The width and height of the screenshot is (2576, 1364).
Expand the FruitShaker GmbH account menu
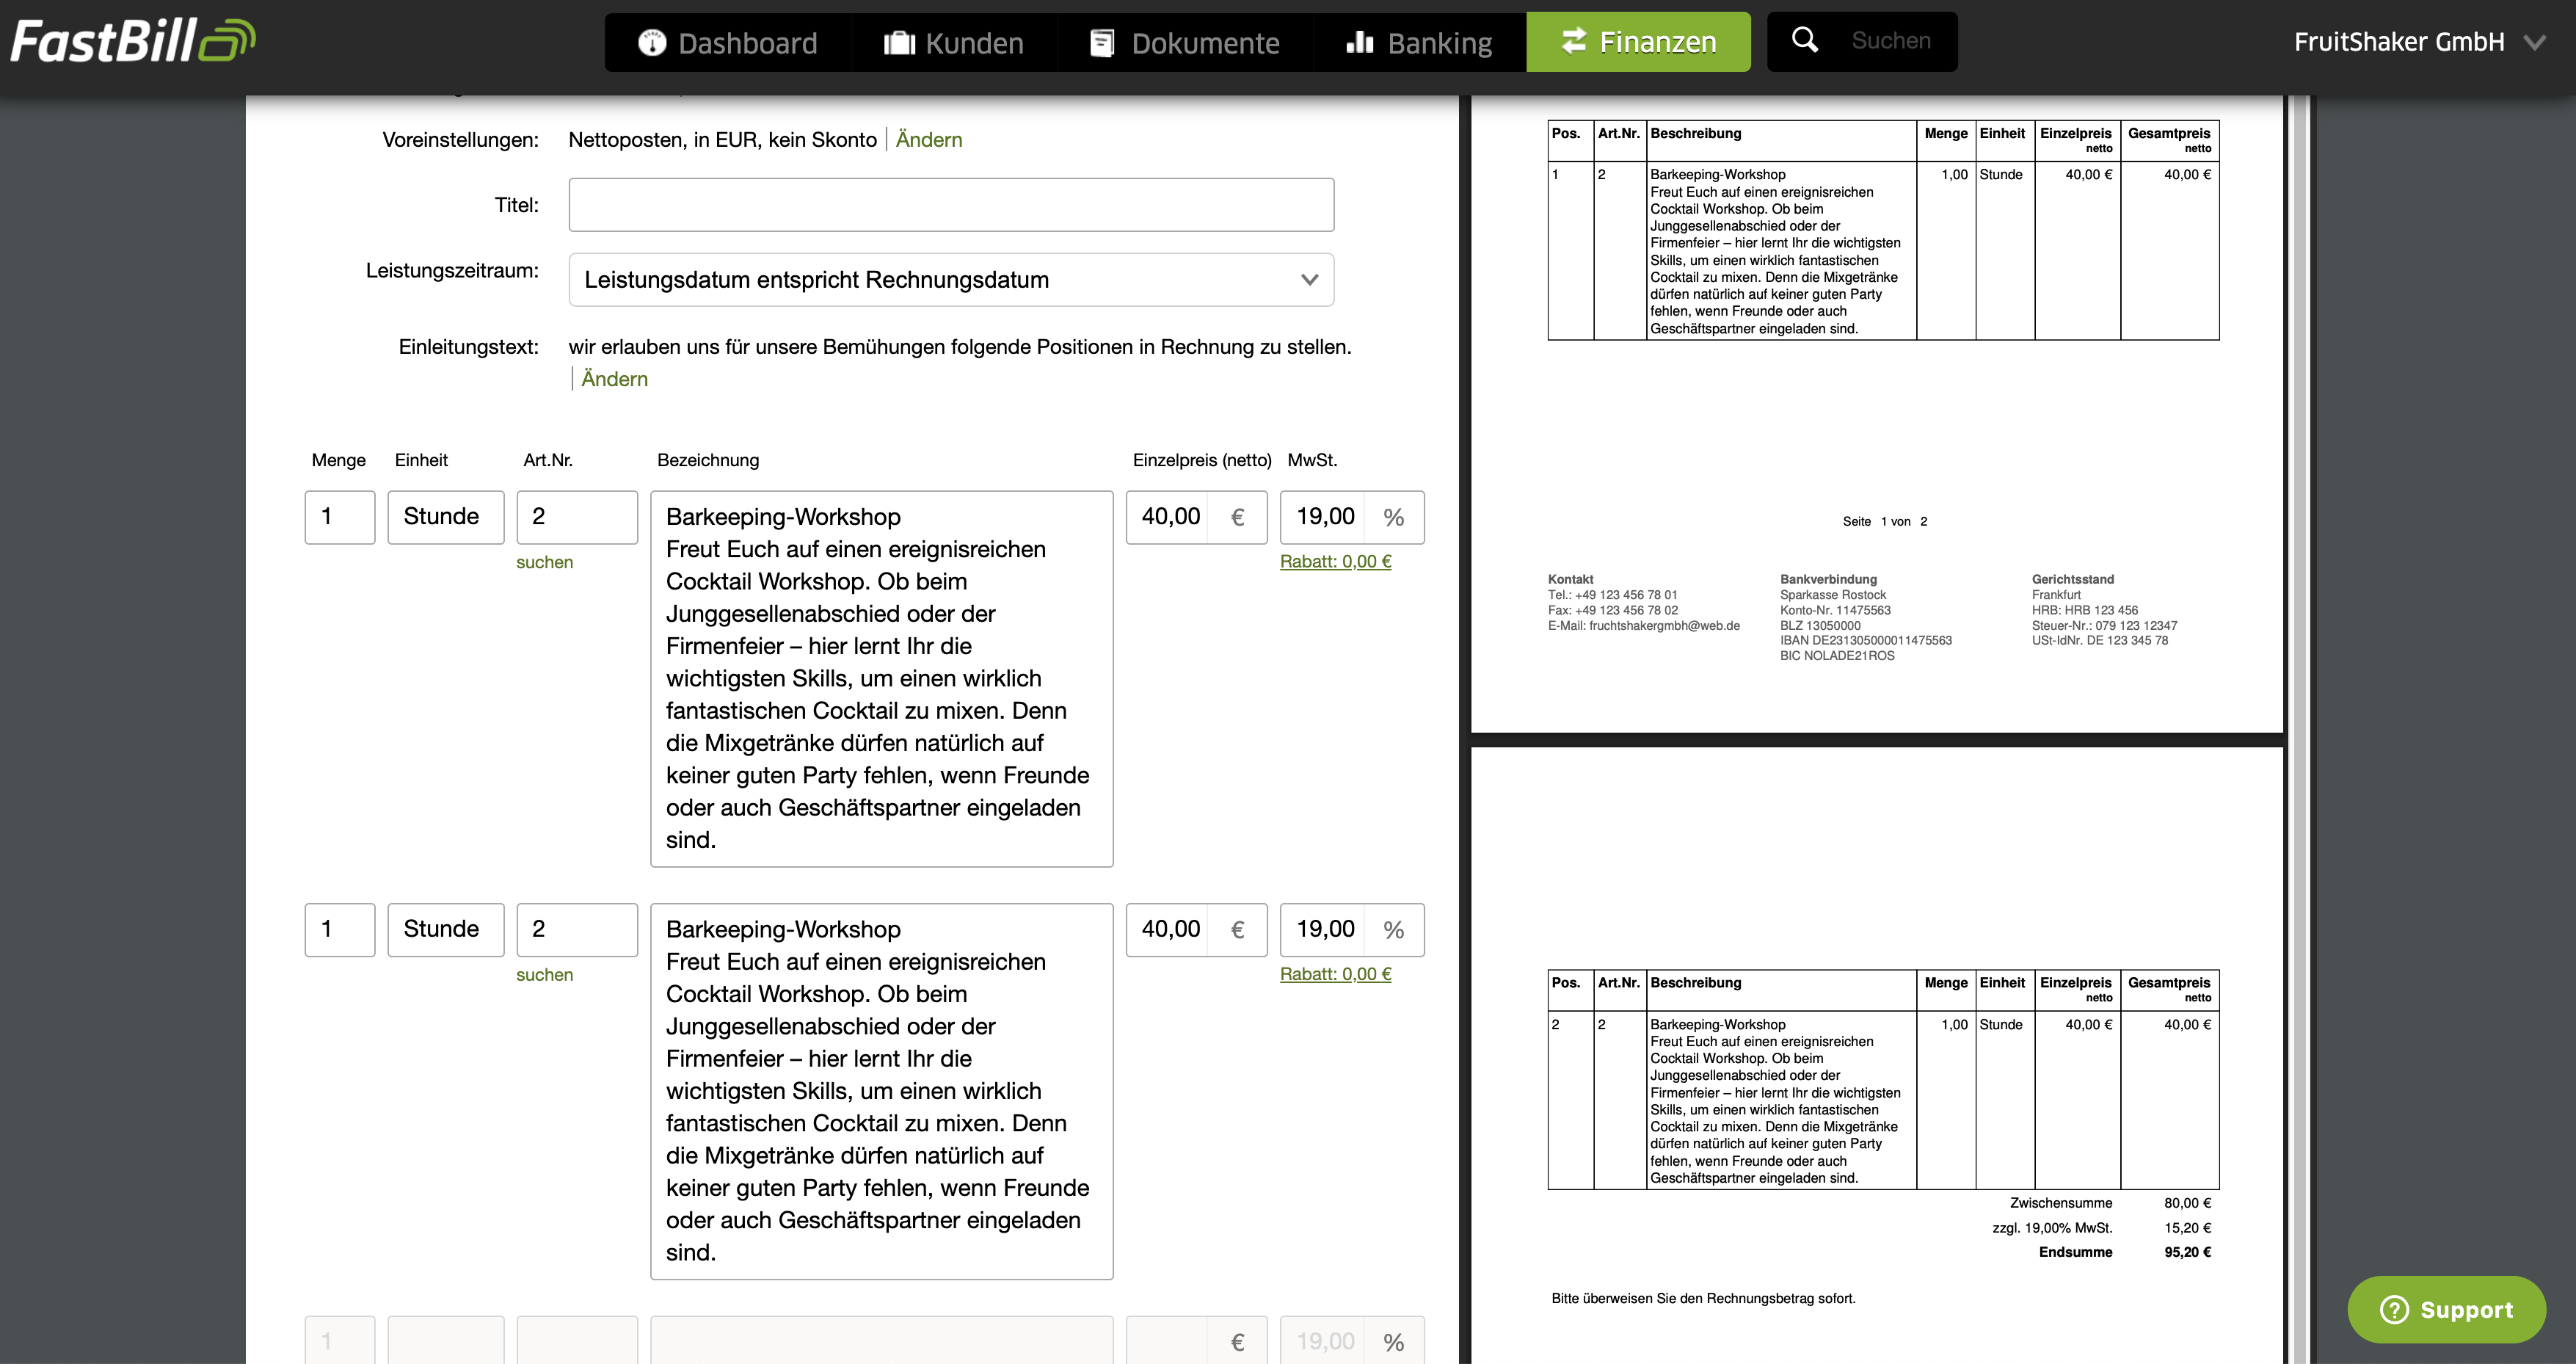point(2419,42)
